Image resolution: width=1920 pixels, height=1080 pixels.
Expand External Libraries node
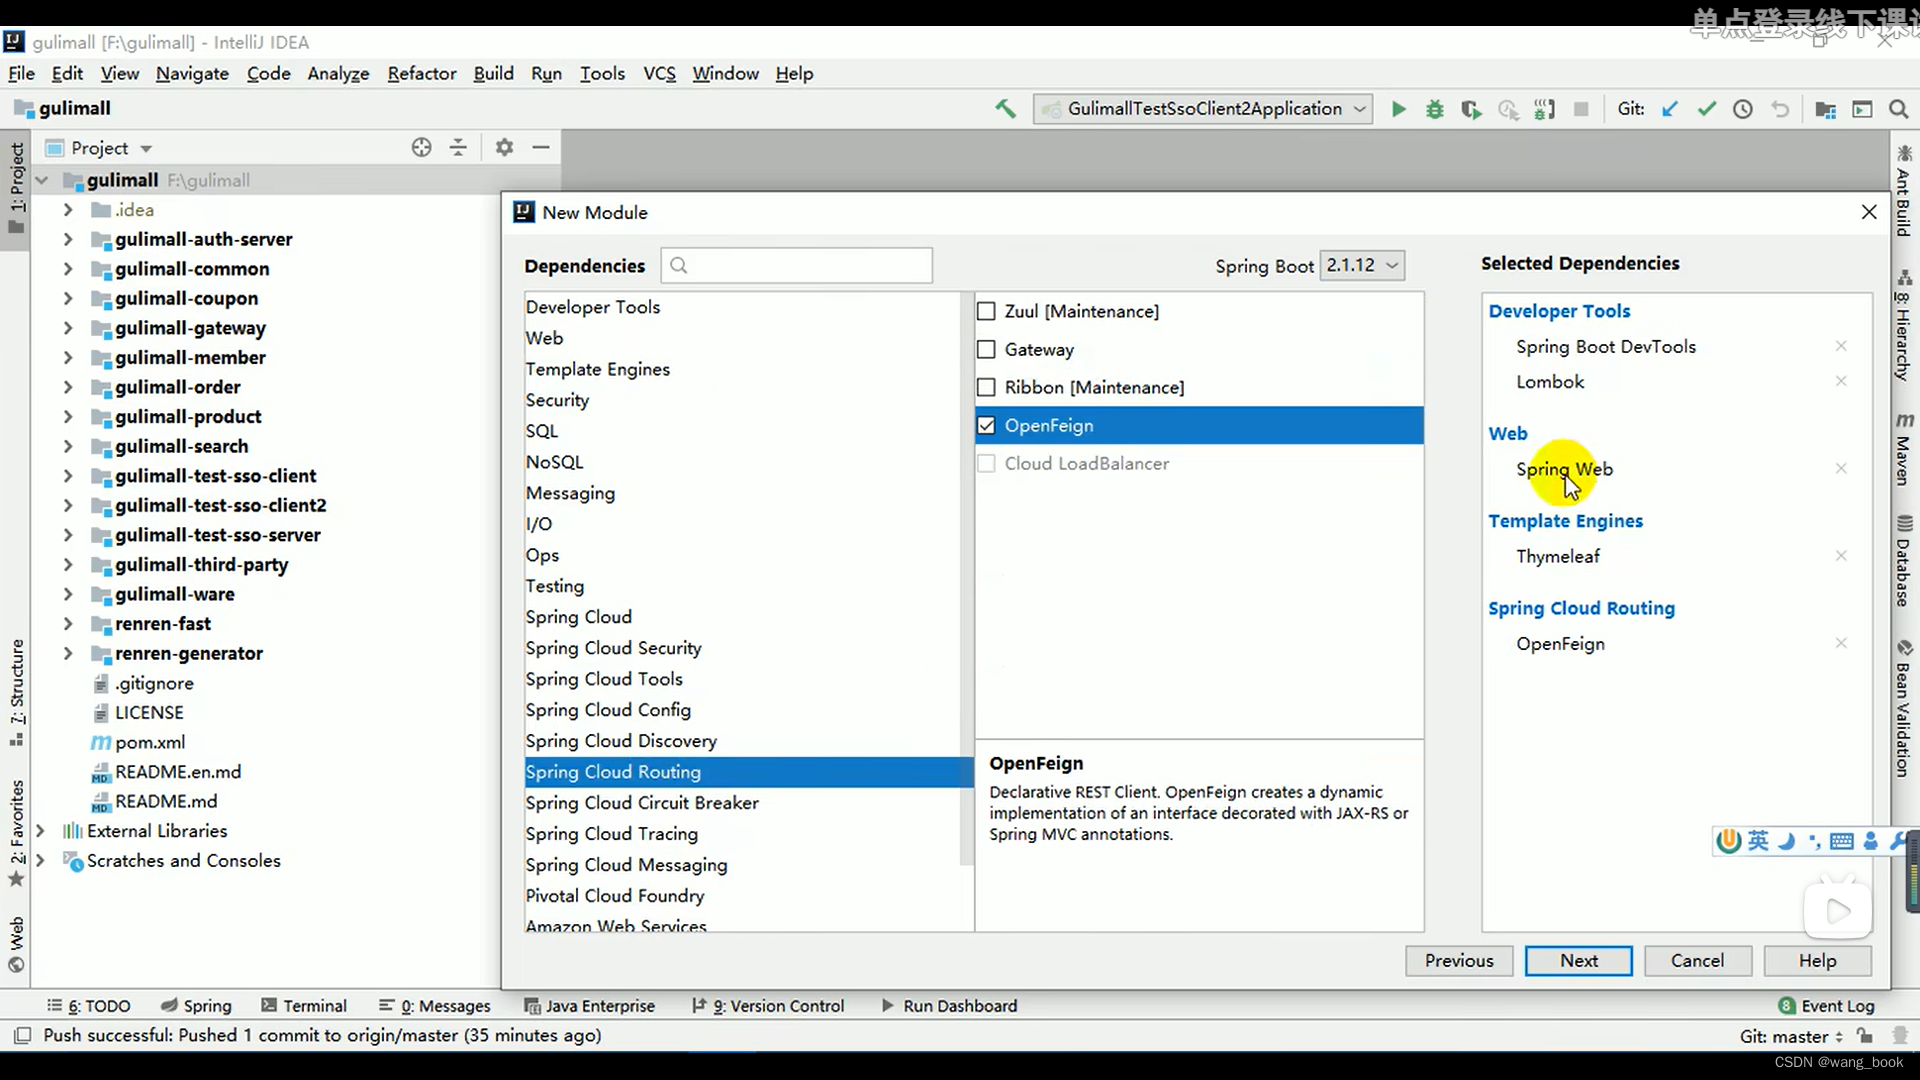click(x=40, y=830)
